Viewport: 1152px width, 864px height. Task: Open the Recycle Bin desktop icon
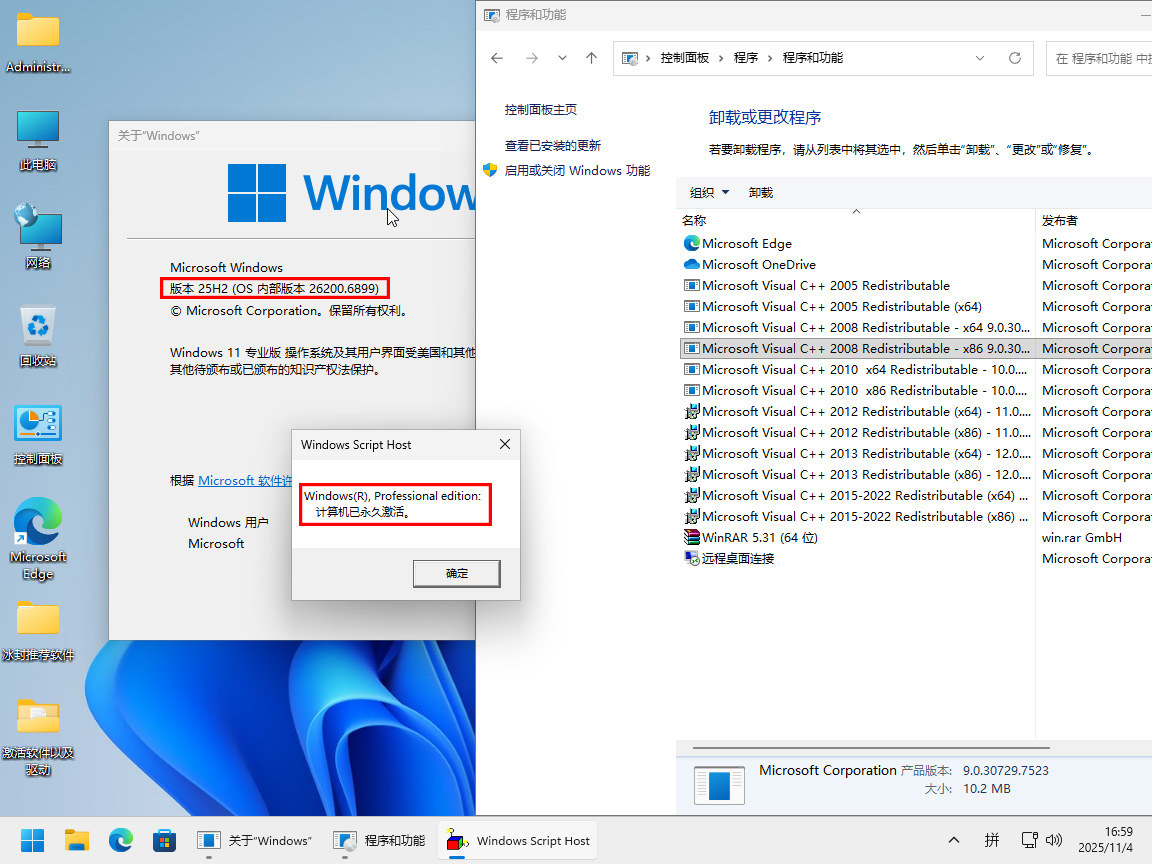point(38,336)
